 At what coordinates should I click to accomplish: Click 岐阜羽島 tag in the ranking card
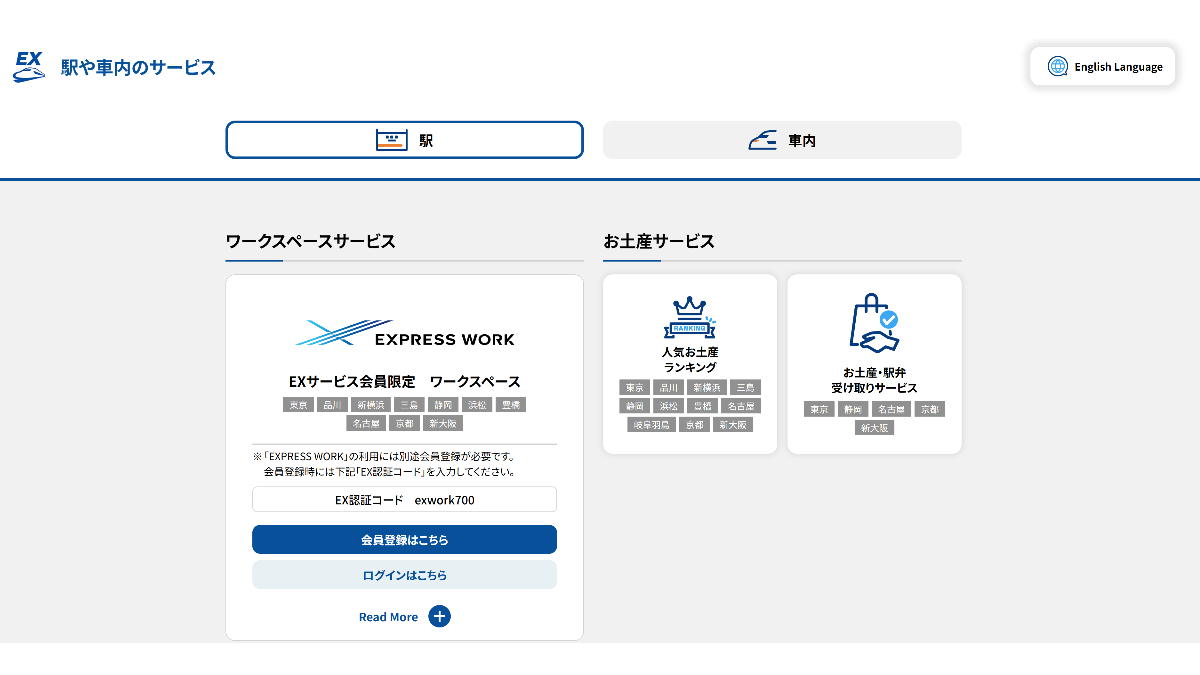(651, 425)
